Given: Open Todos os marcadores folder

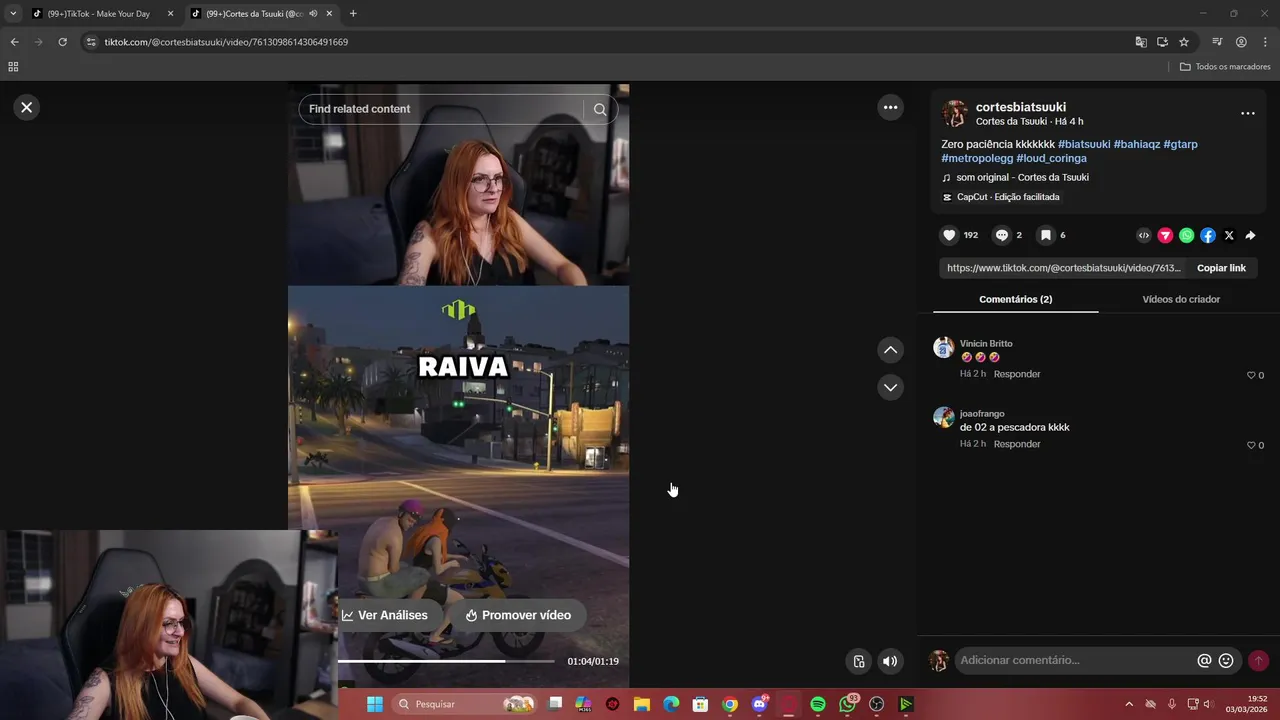Looking at the screenshot, I should 1225,67.
